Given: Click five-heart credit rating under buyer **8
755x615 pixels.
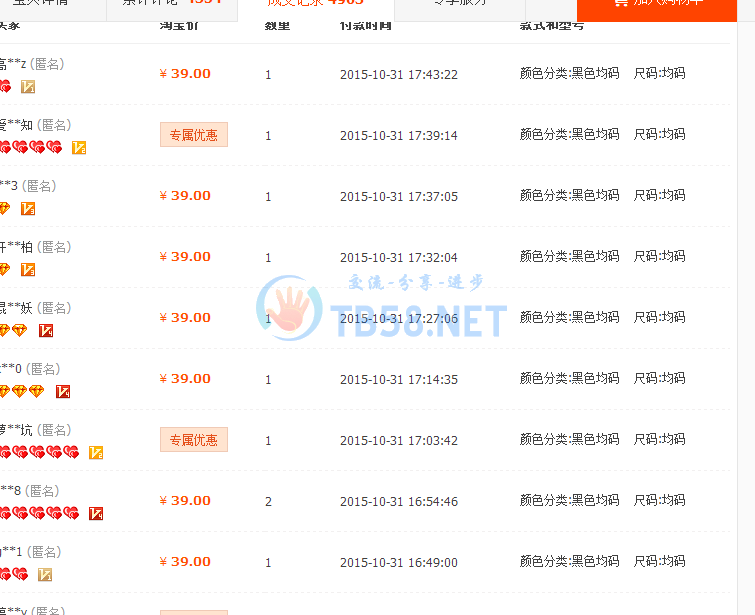Looking at the screenshot, I should 39,513.
